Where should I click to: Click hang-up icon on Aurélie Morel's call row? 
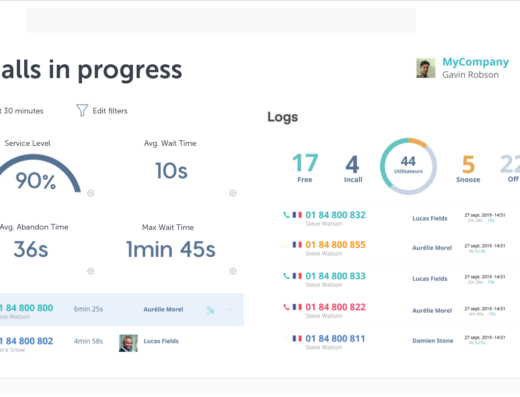(x=230, y=310)
